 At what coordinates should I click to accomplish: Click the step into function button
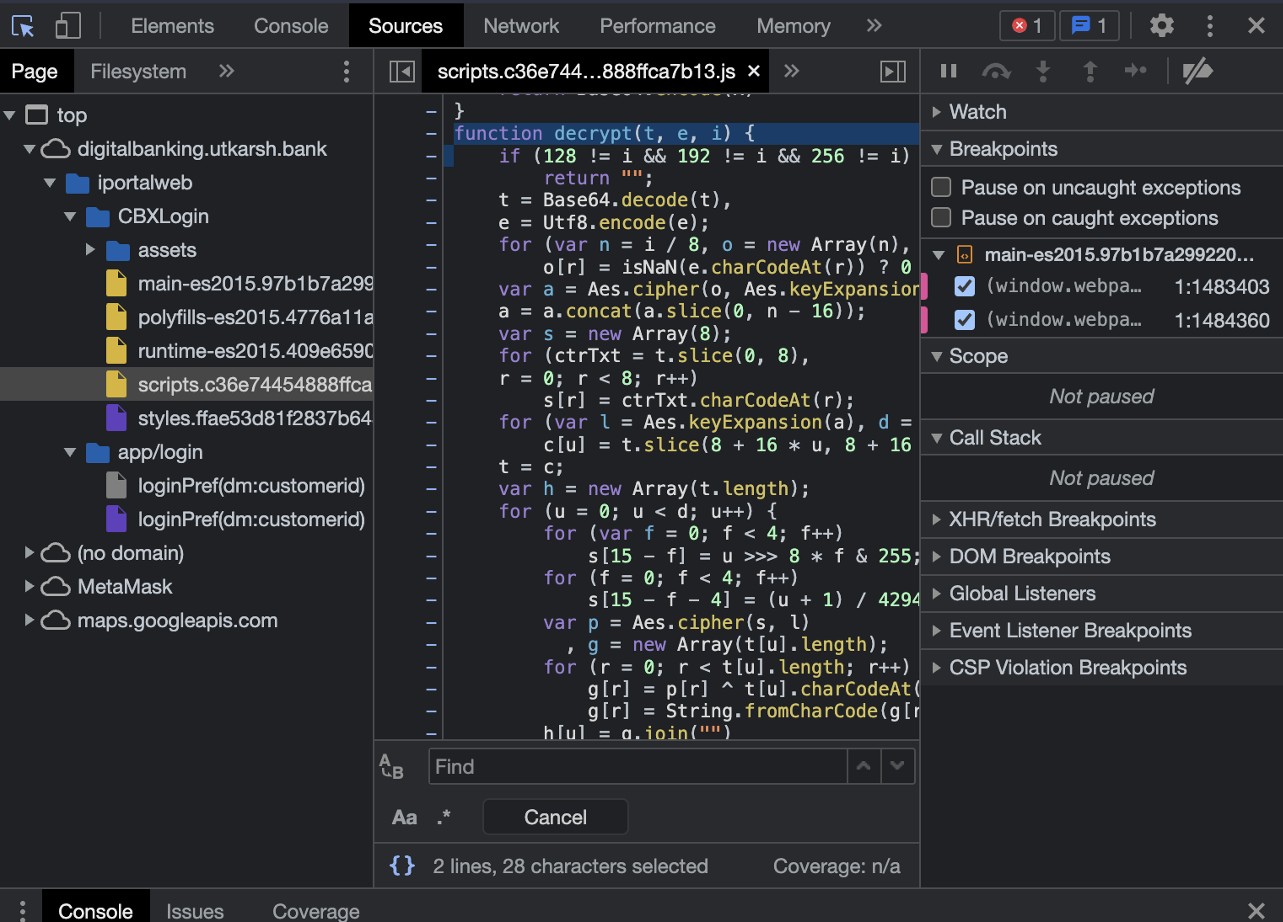point(1043,71)
